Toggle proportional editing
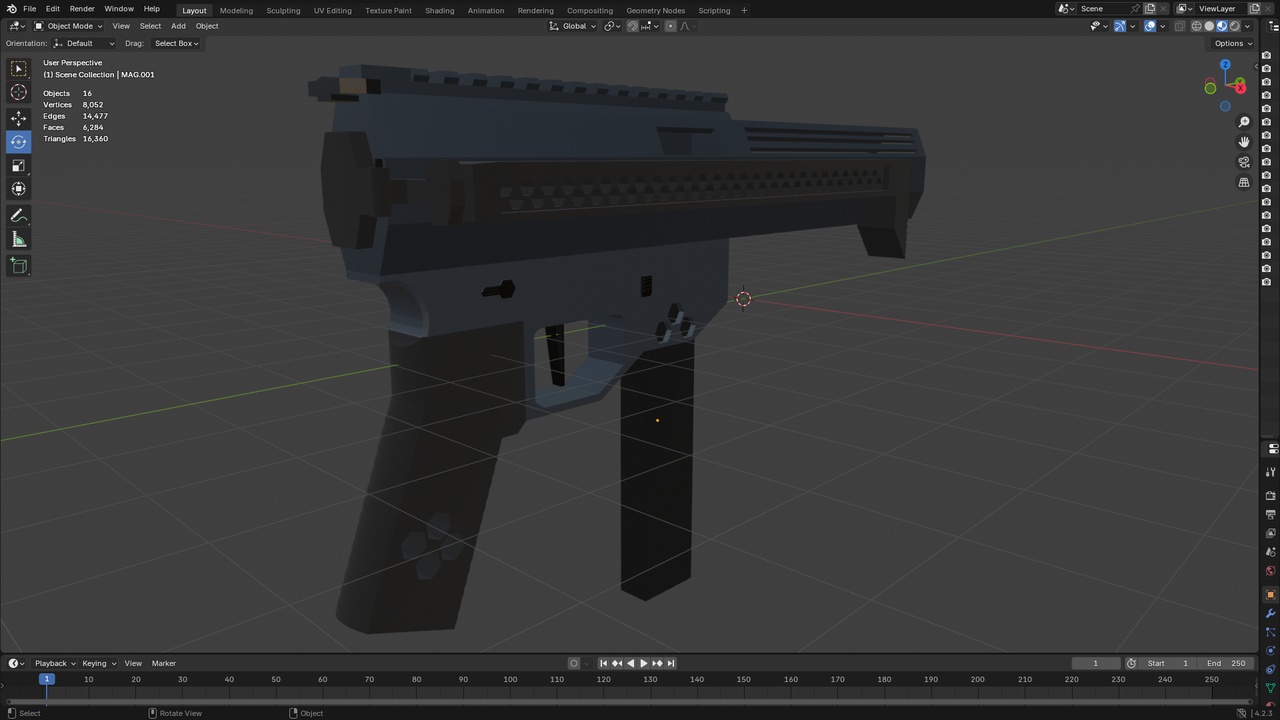The image size is (1280, 720). click(670, 26)
